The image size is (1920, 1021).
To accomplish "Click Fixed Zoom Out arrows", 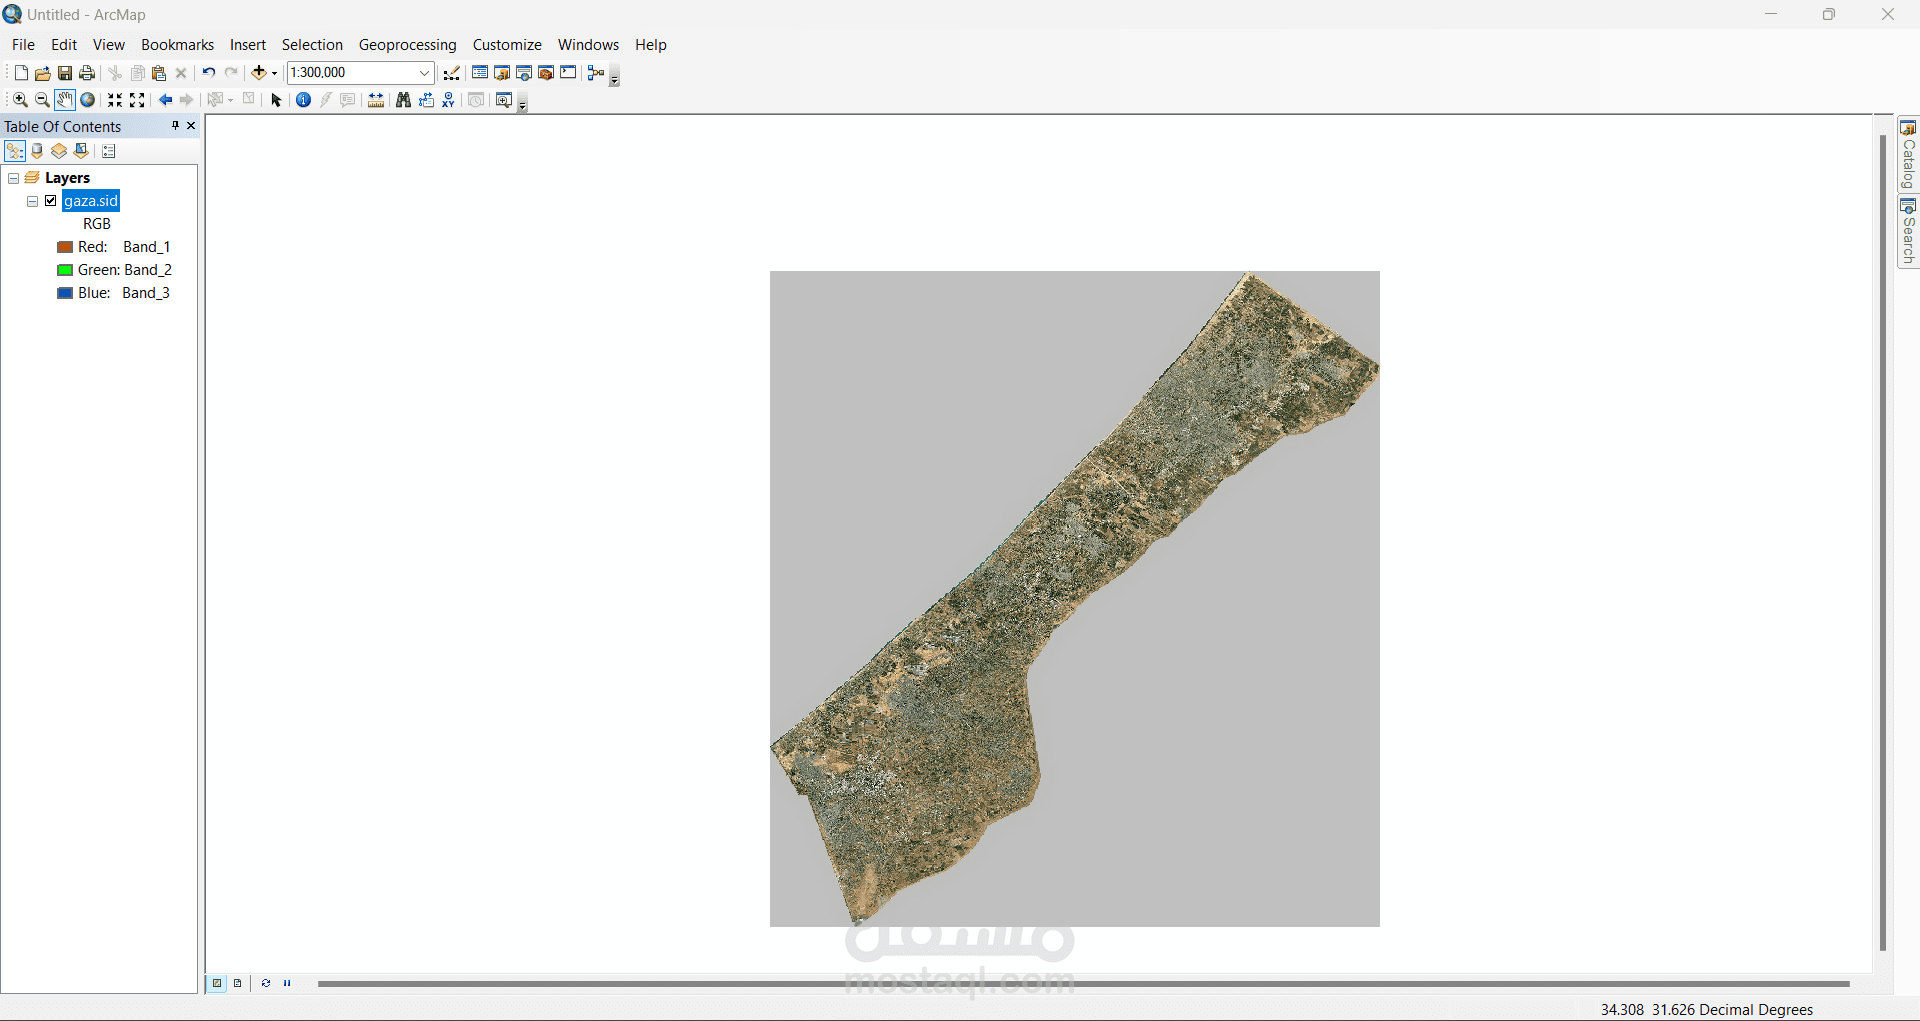I will tap(138, 100).
